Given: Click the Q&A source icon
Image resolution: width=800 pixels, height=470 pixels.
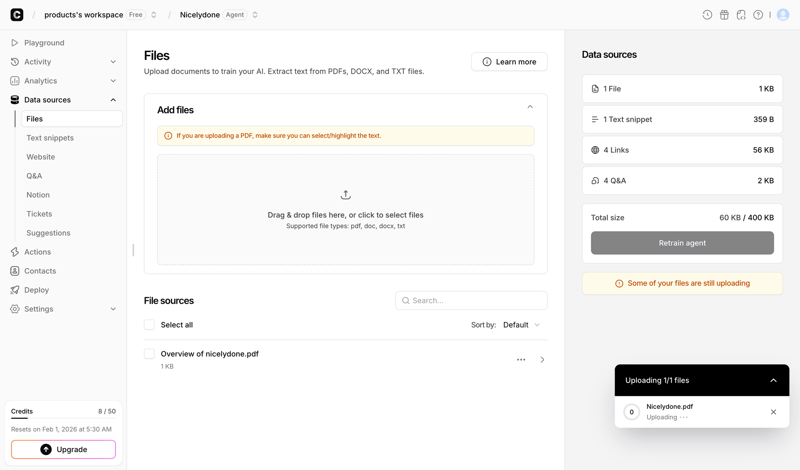Looking at the screenshot, I should pyautogui.click(x=595, y=181).
